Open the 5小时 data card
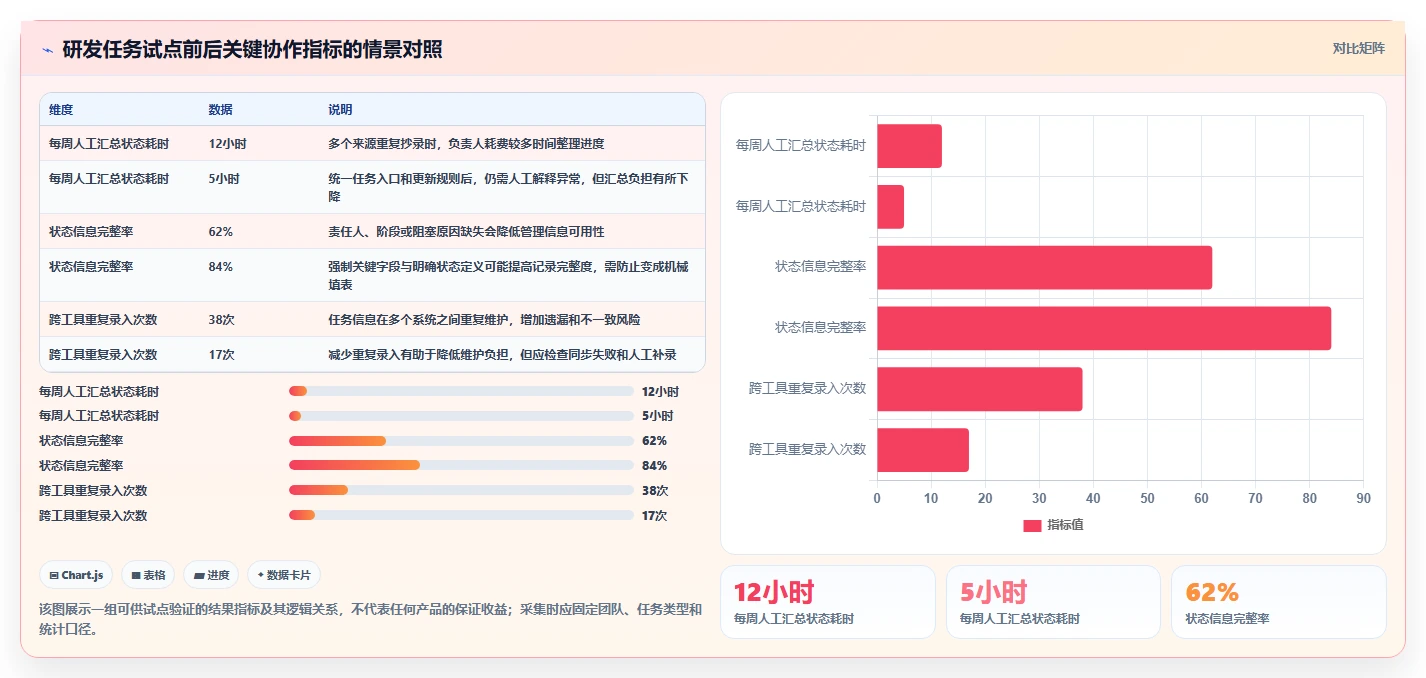Screen dimensions: 1426x678 [1053, 602]
